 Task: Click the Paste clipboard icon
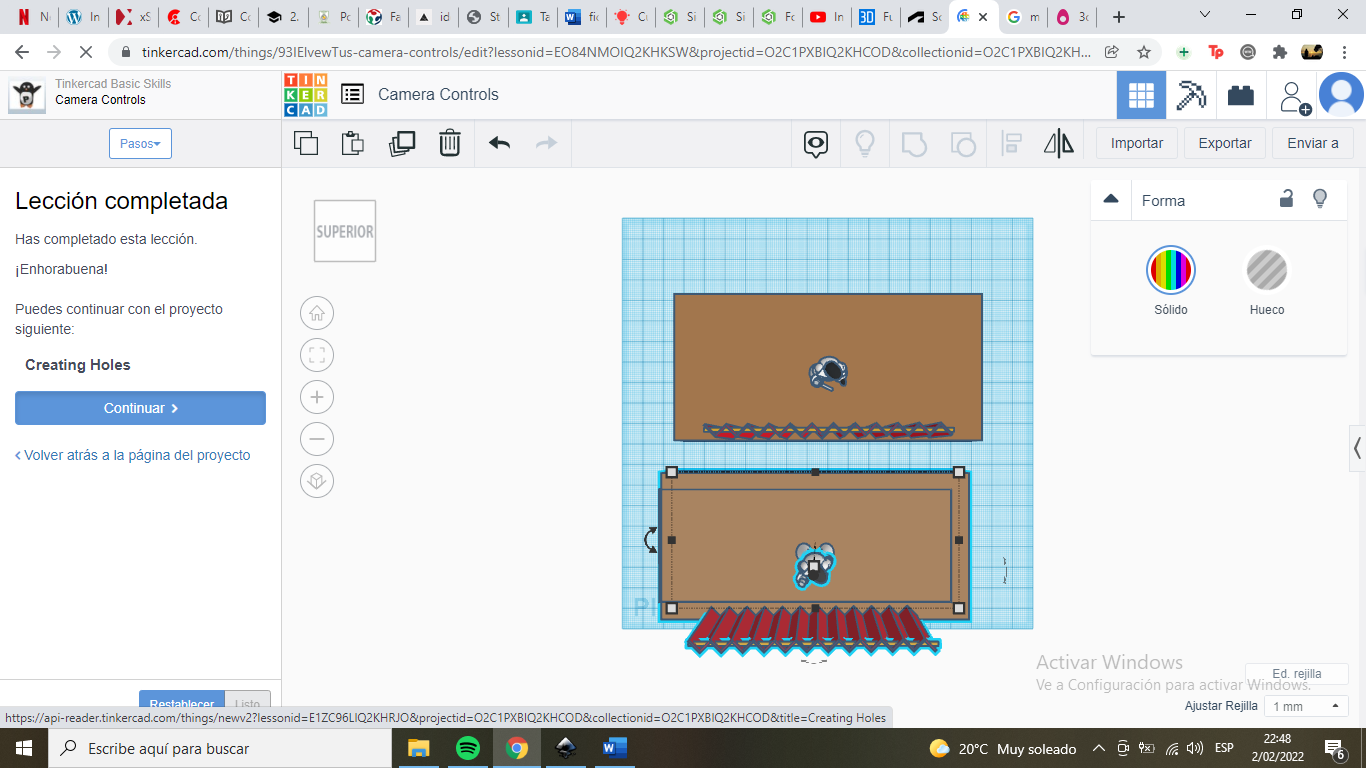click(352, 143)
